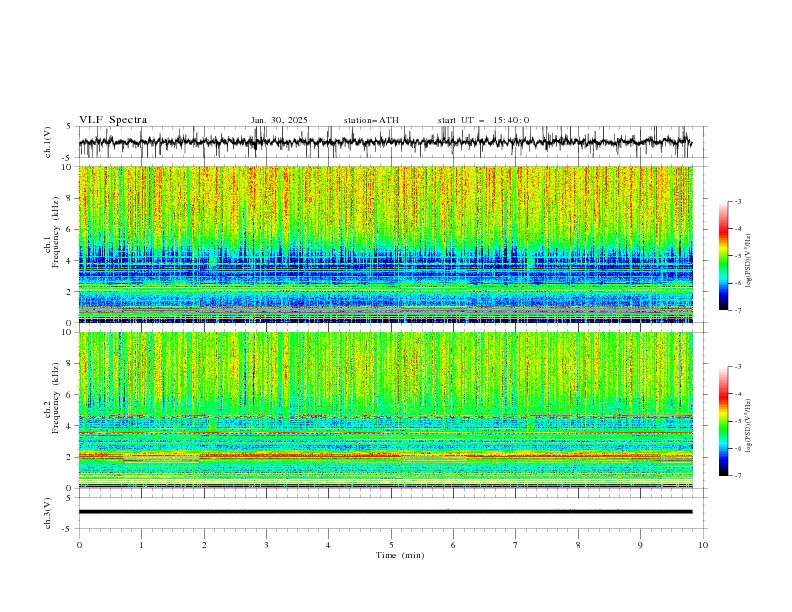Screen dimensions: 792x612
Task: Click the "-3" tick on ch.1 colorbar
Action: tap(737, 201)
